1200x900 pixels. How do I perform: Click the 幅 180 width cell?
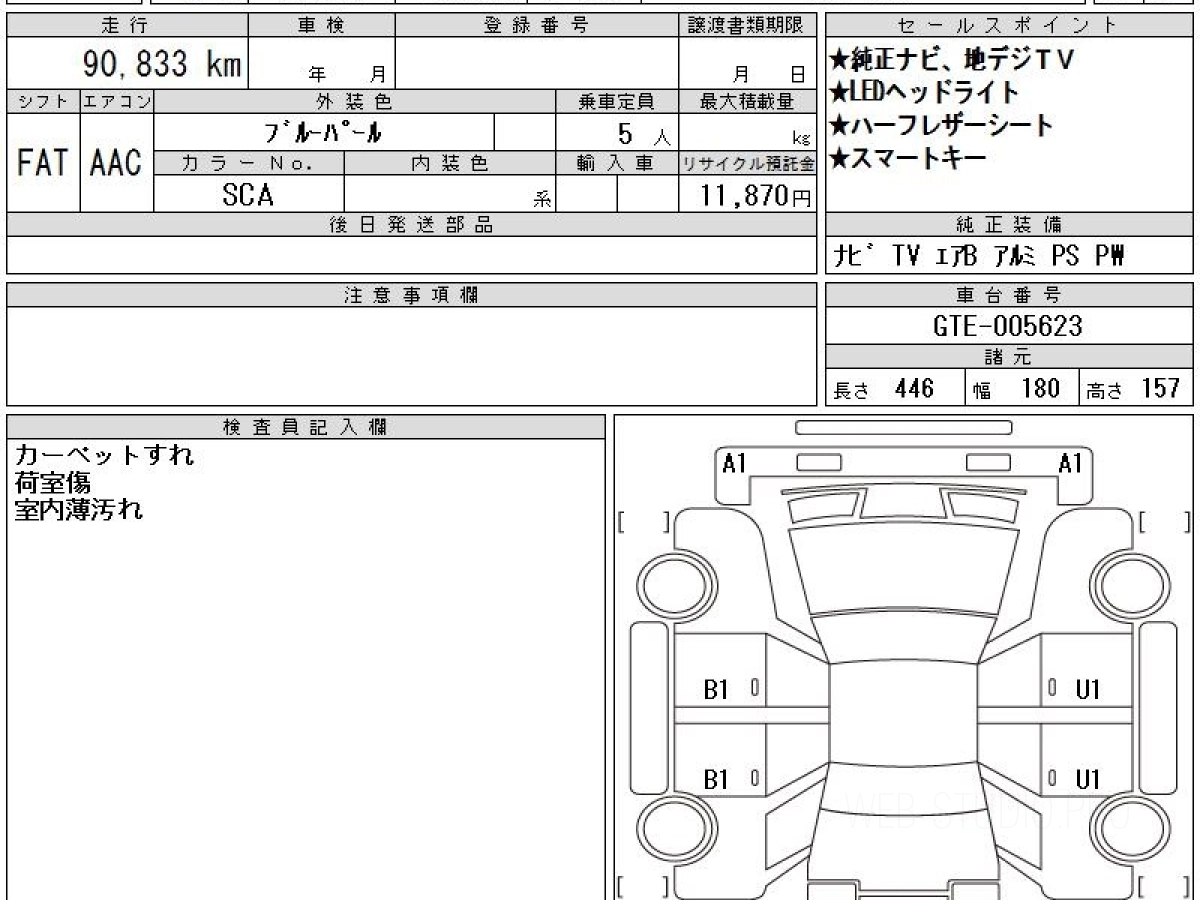(x=1021, y=388)
